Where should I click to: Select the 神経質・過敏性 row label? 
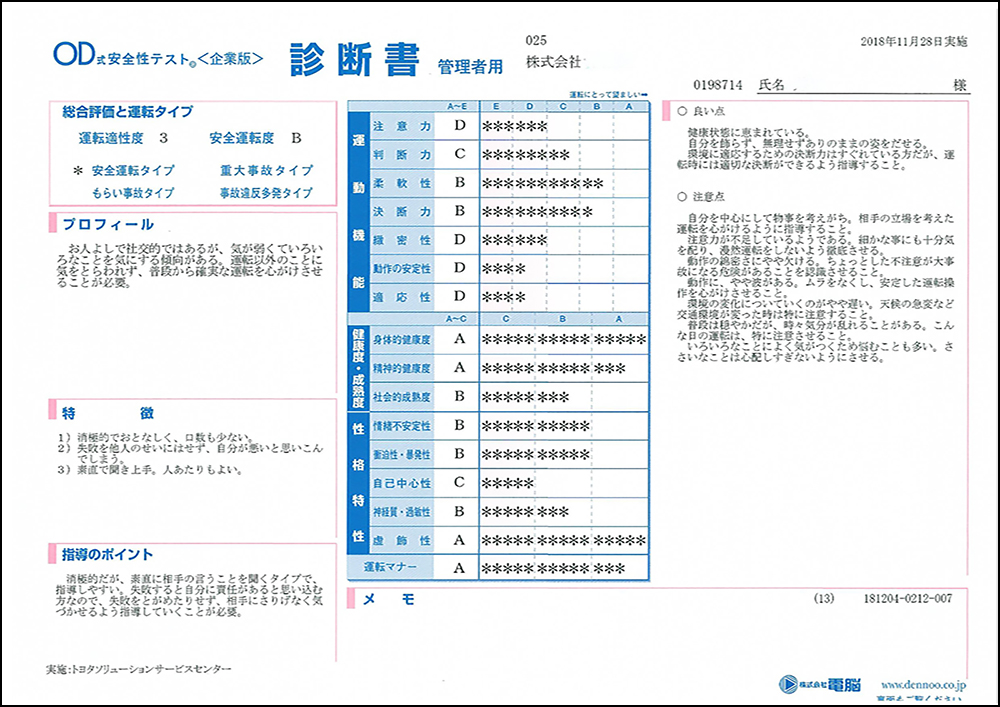(402, 512)
